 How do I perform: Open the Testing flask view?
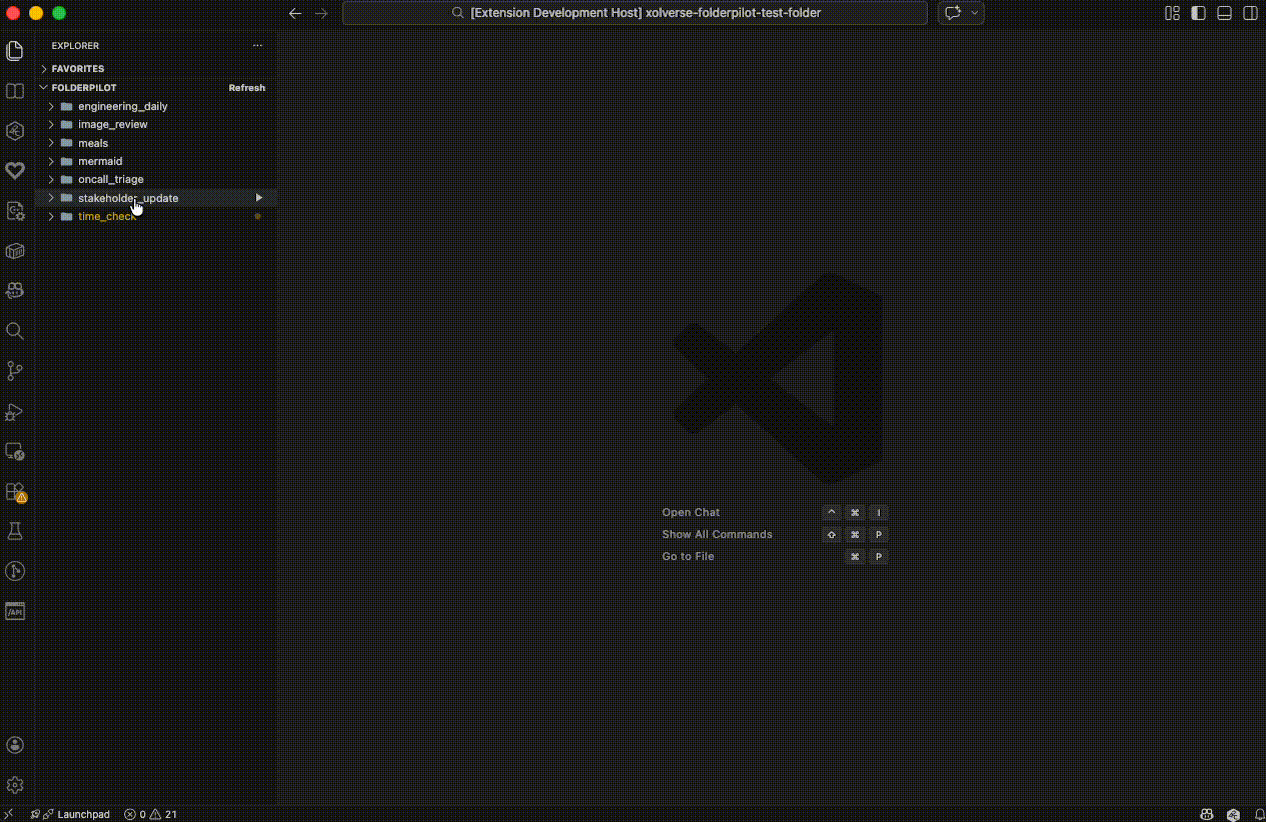pyautogui.click(x=15, y=531)
